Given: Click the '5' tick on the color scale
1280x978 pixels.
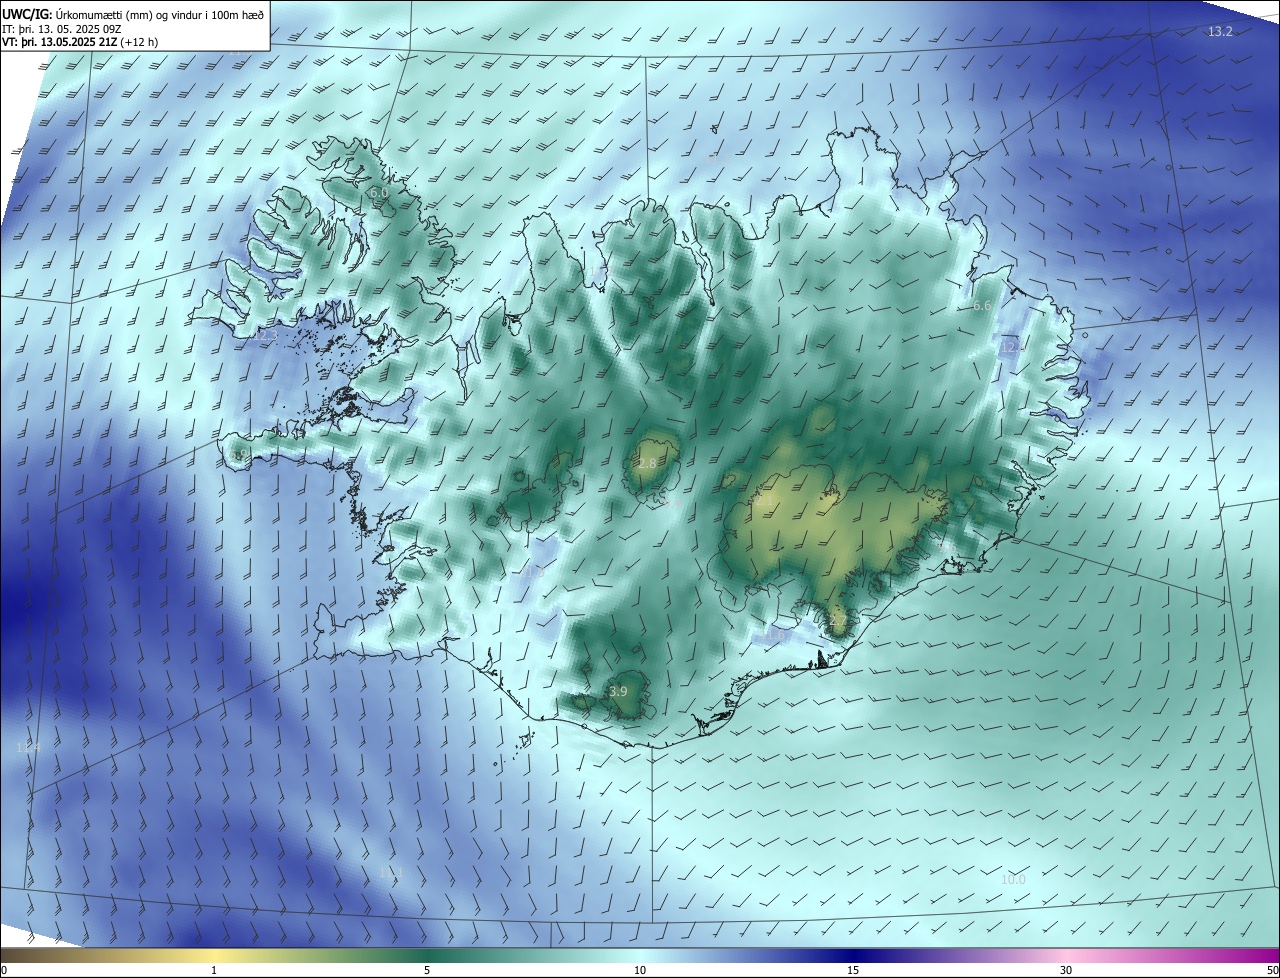Looking at the screenshot, I should [427, 971].
